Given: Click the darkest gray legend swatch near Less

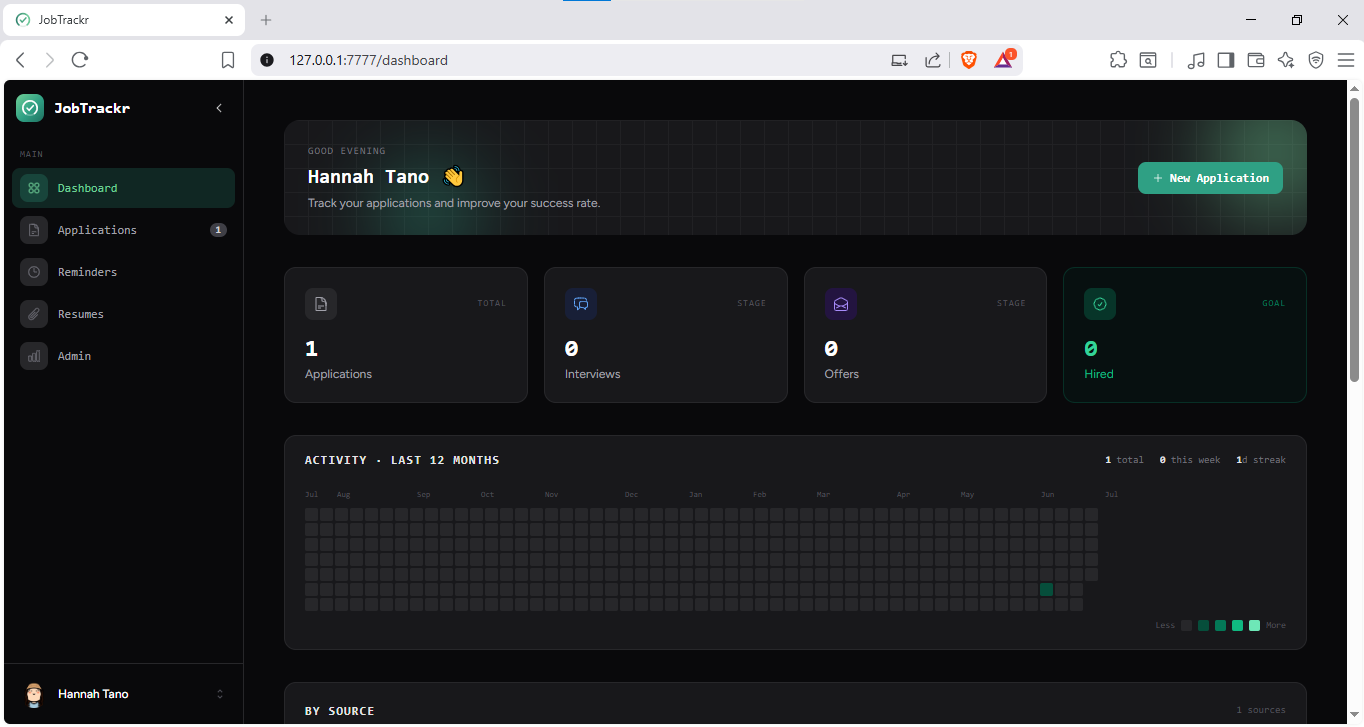Looking at the screenshot, I should (x=1187, y=626).
